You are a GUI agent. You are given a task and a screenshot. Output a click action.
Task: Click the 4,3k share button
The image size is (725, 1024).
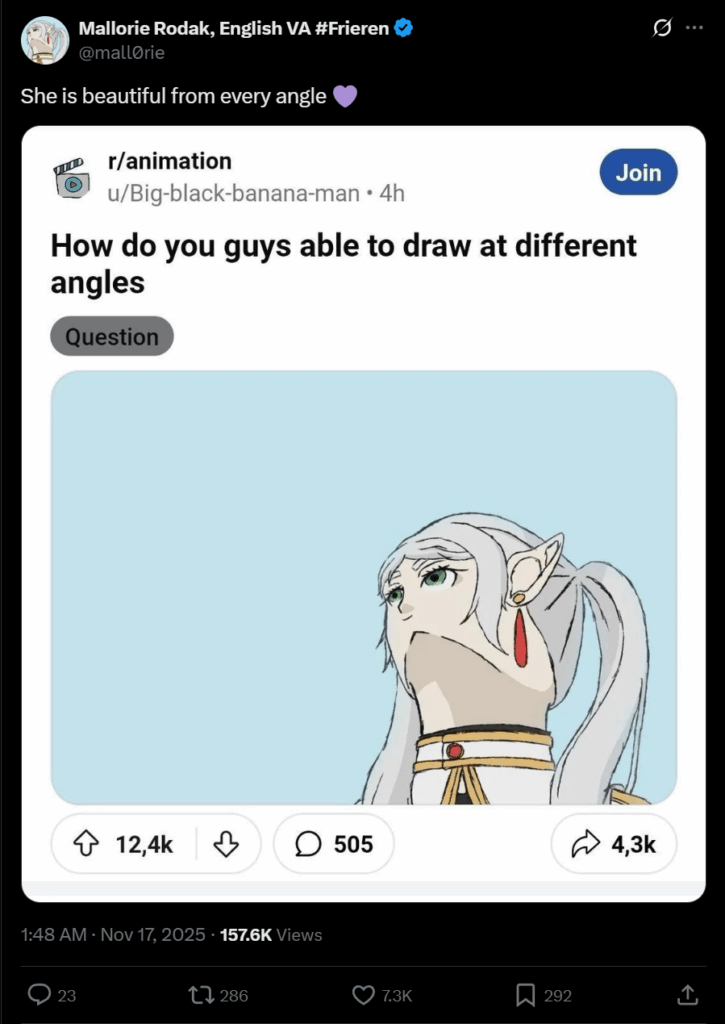614,845
